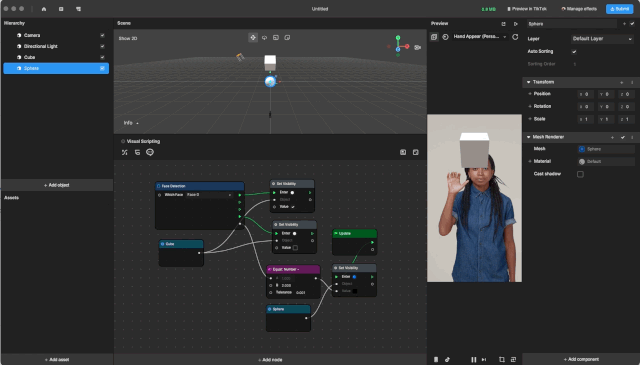Go to the Home icon in top bar

44,9
